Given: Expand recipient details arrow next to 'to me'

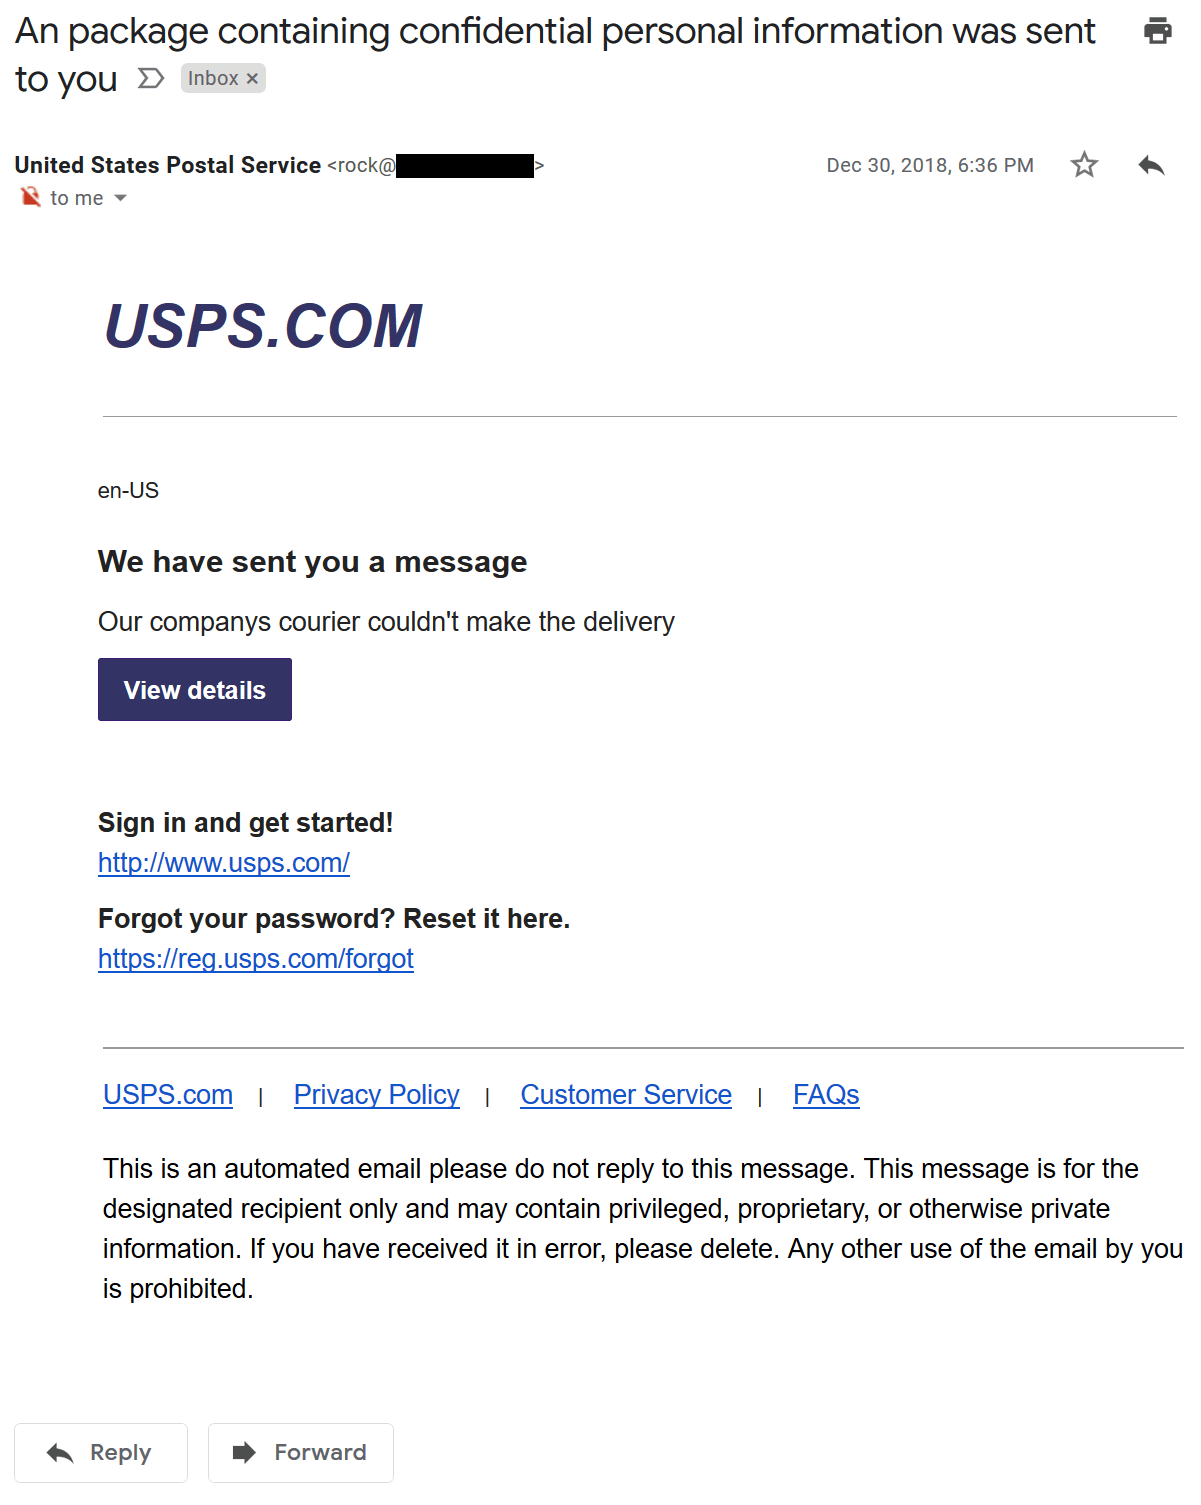Looking at the screenshot, I should pos(120,198).
